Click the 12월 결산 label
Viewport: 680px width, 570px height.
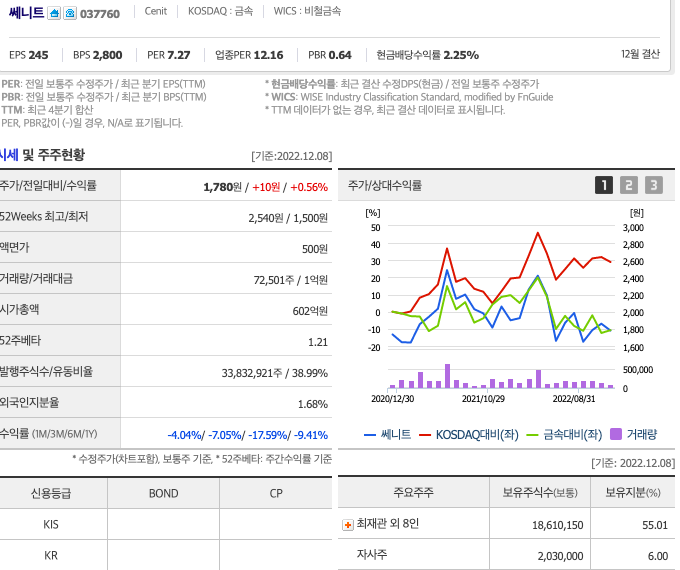pos(640,54)
